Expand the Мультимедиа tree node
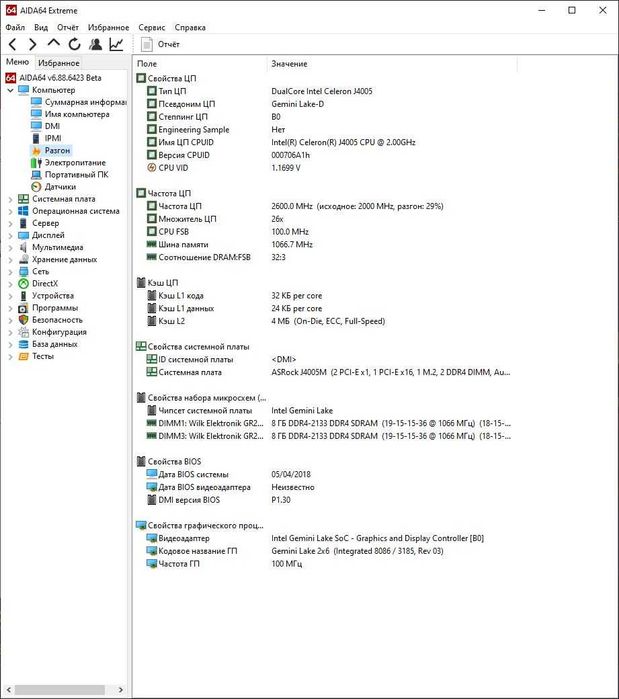 [x=10, y=247]
